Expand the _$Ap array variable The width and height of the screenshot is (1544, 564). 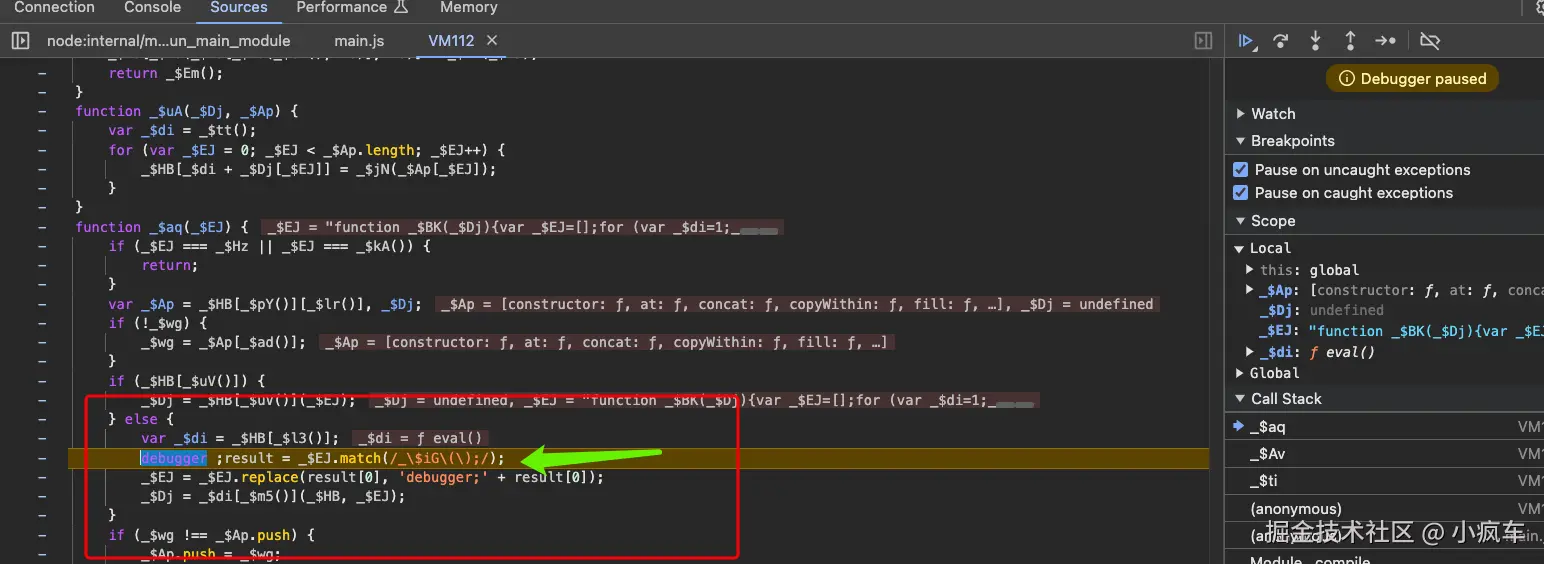coord(1250,290)
